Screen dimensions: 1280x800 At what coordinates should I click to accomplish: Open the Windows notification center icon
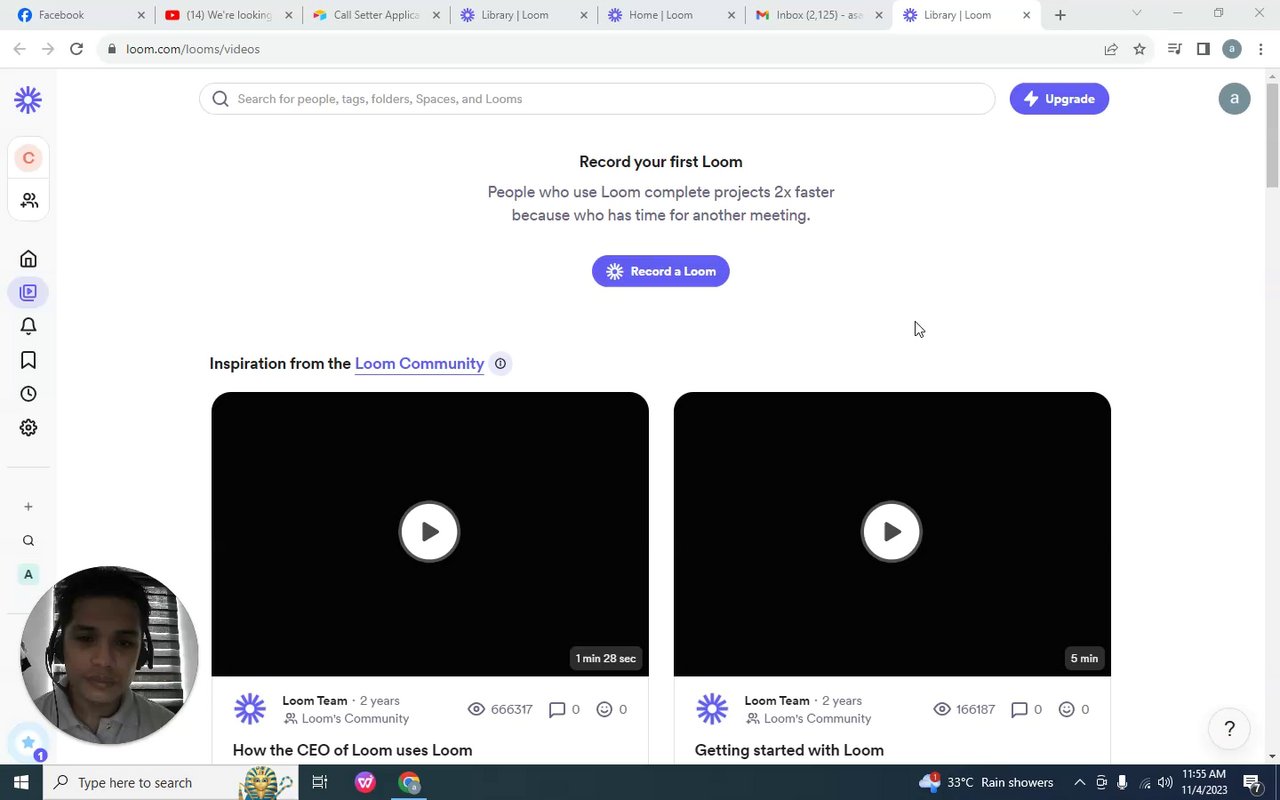(x=1253, y=782)
